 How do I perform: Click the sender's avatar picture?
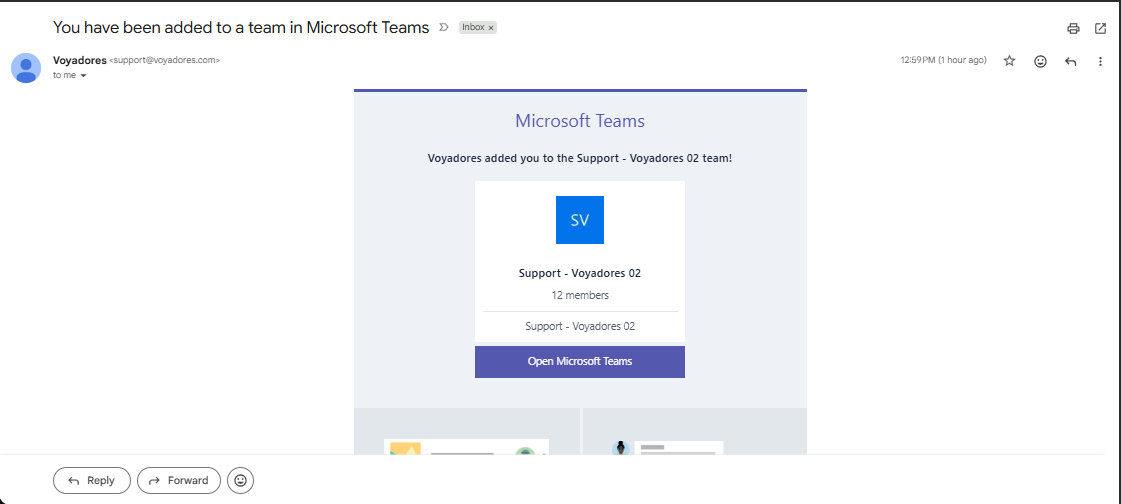click(x=26, y=68)
